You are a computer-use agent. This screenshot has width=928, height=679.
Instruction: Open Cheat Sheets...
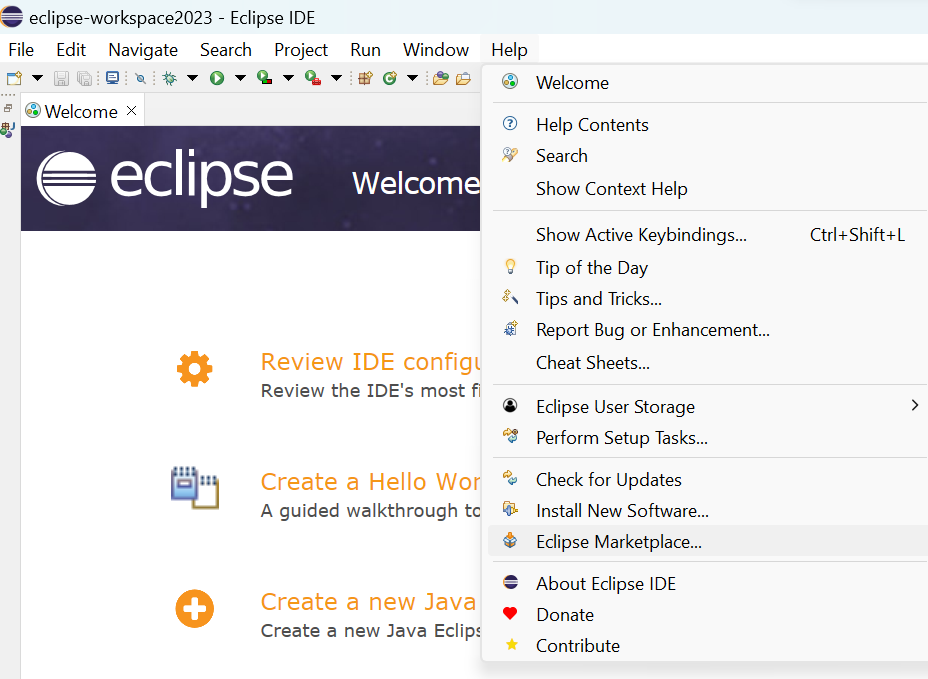coord(708,363)
